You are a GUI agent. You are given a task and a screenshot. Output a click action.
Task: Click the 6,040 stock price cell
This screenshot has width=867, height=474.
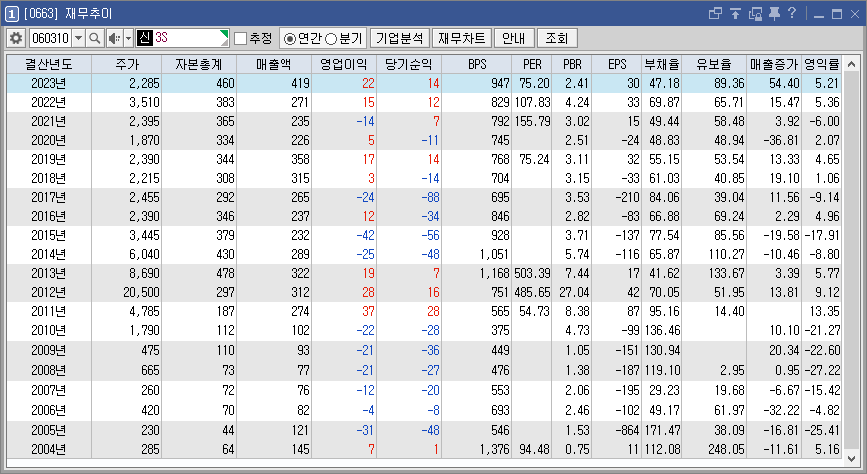pos(145,254)
